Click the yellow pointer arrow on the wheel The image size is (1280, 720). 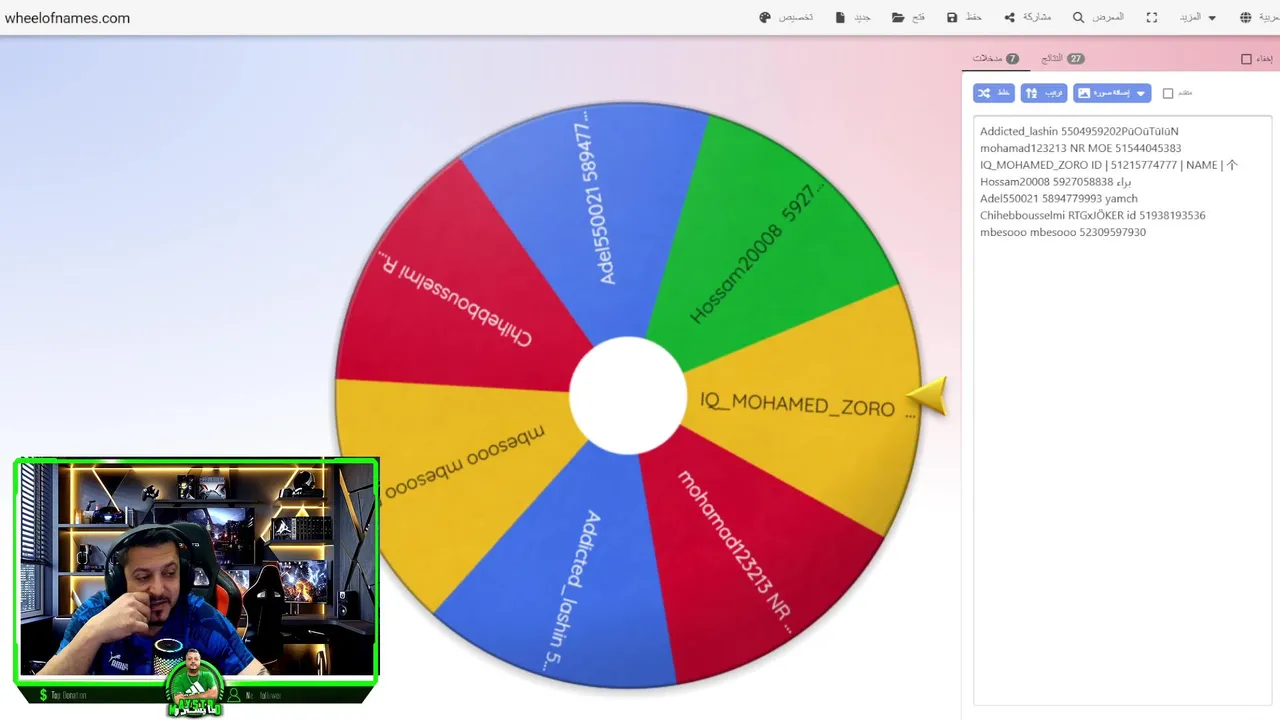coord(929,397)
